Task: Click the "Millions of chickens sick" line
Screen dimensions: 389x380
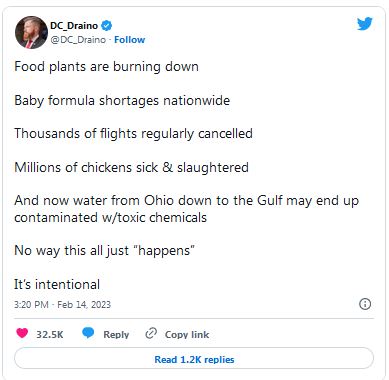Action: point(131,167)
